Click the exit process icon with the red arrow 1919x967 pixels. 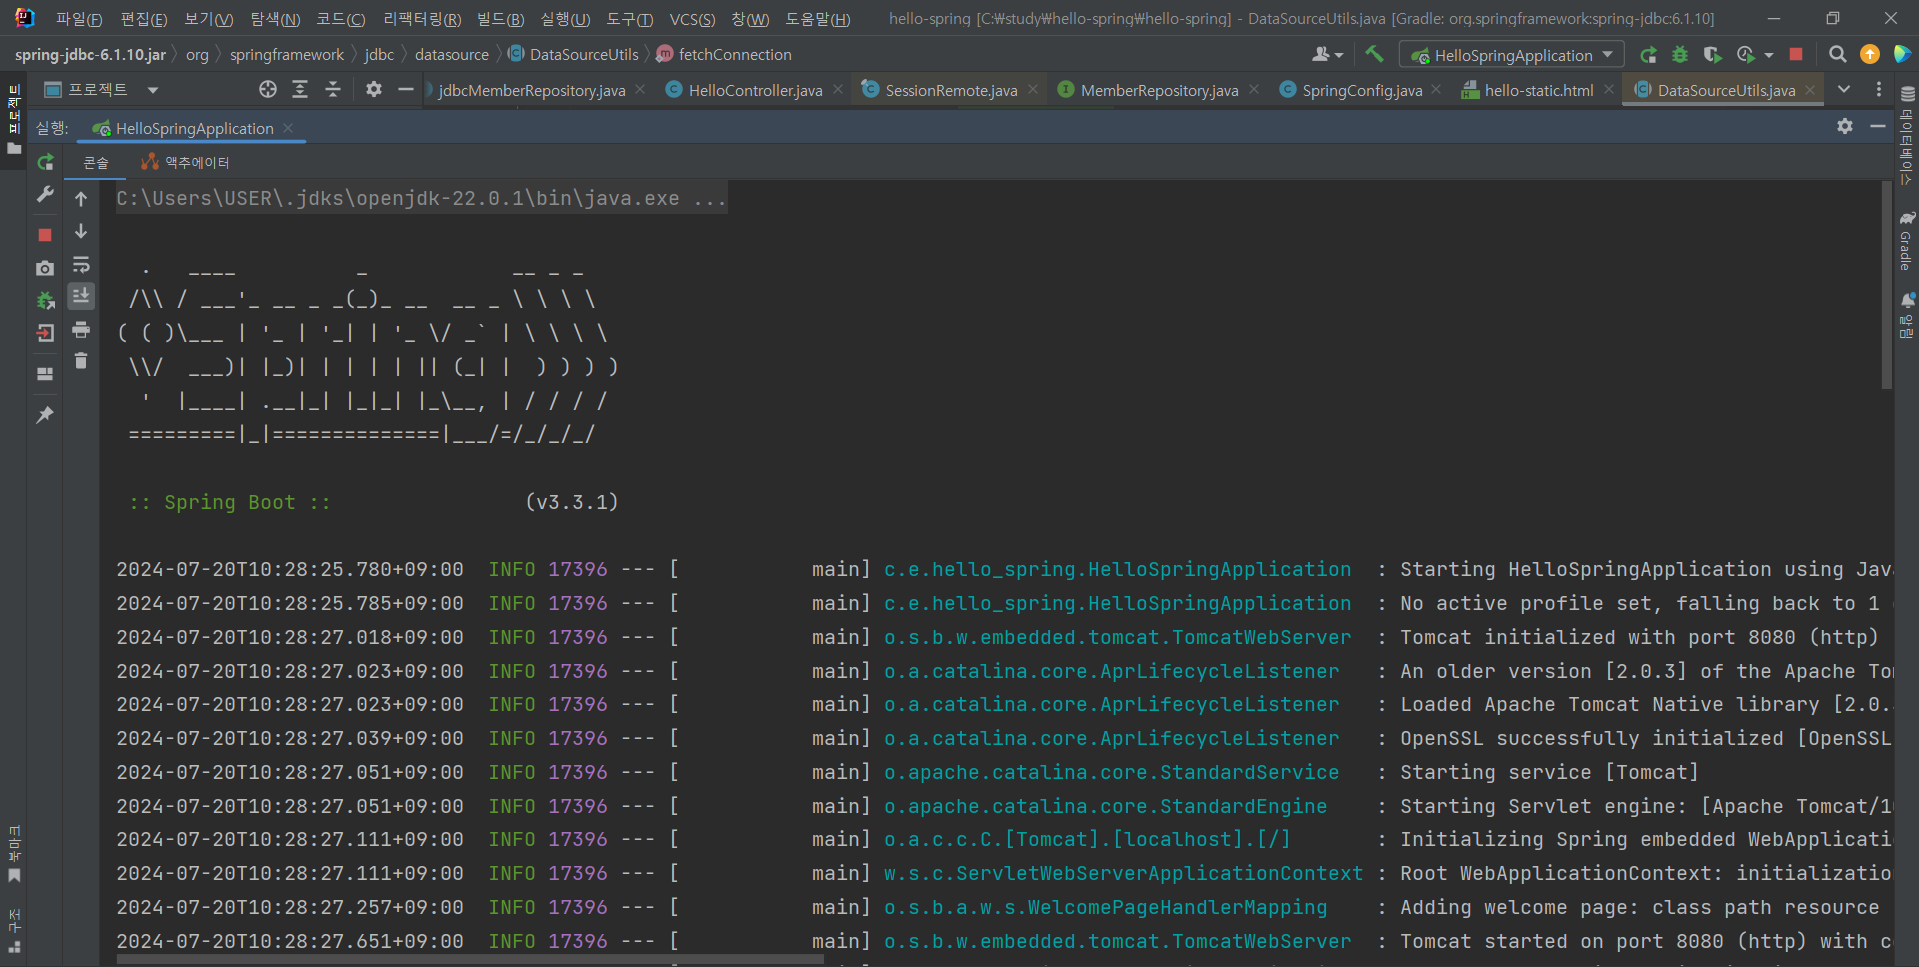coord(45,333)
